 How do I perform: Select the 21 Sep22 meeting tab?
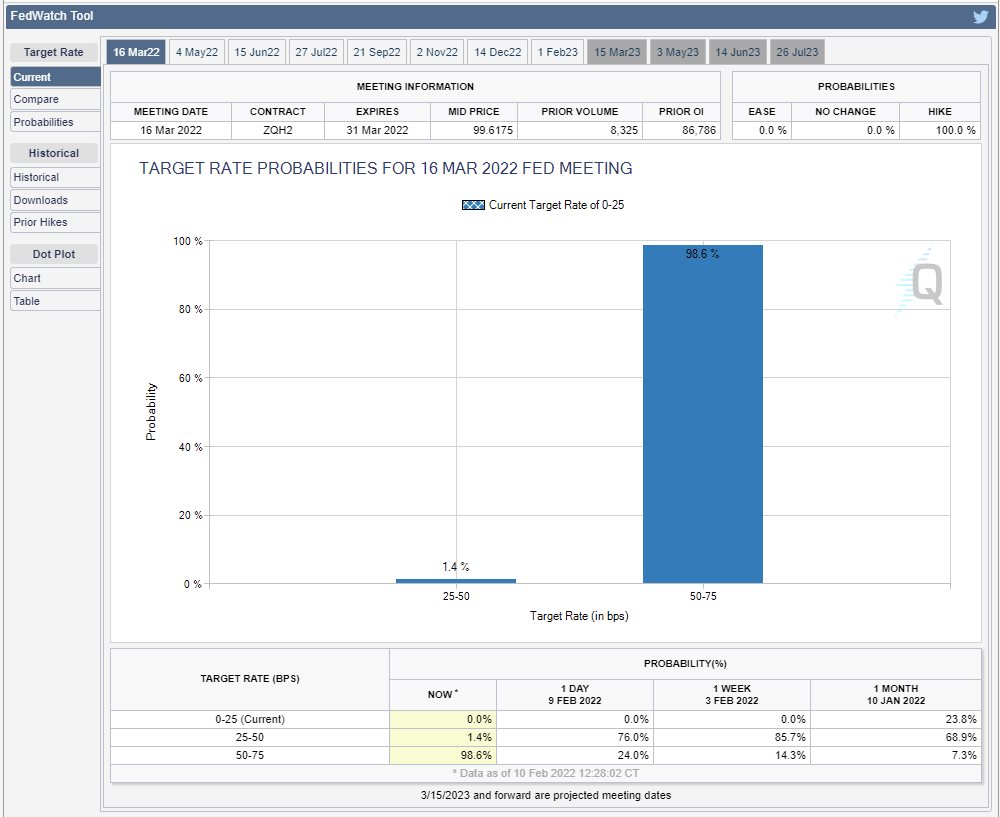(377, 52)
